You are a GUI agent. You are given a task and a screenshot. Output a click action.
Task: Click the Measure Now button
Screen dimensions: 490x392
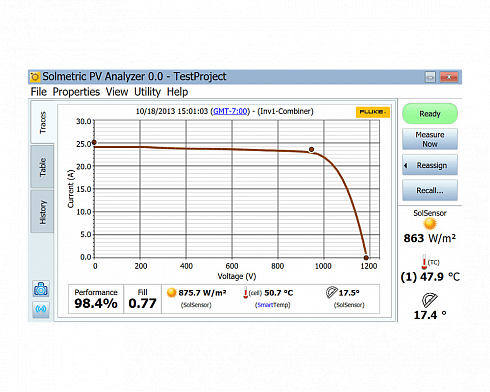tap(430, 139)
